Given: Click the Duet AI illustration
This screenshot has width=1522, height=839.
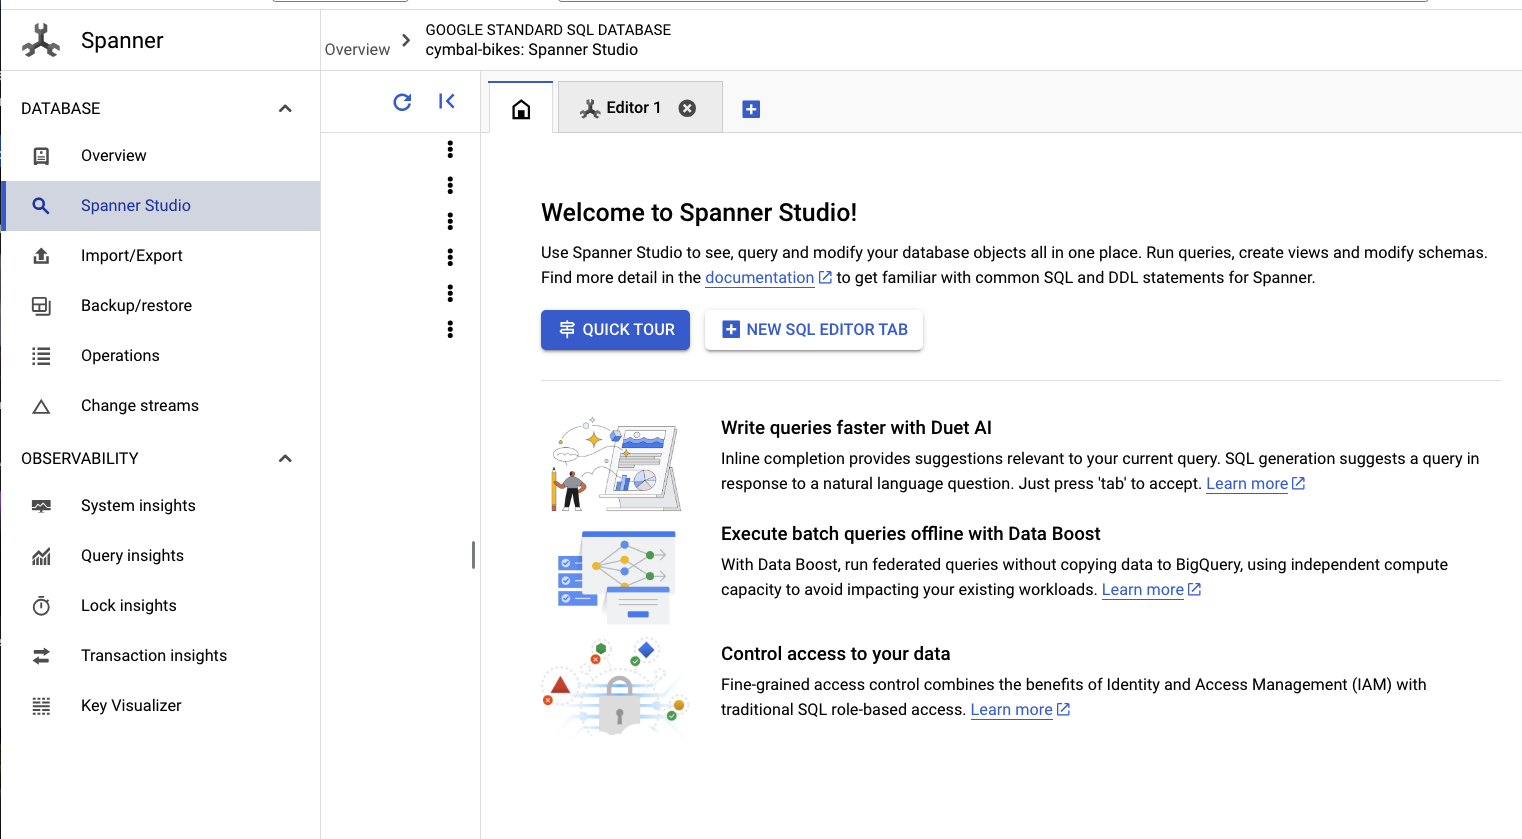Looking at the screenshot, I should [x=616, y=465].
